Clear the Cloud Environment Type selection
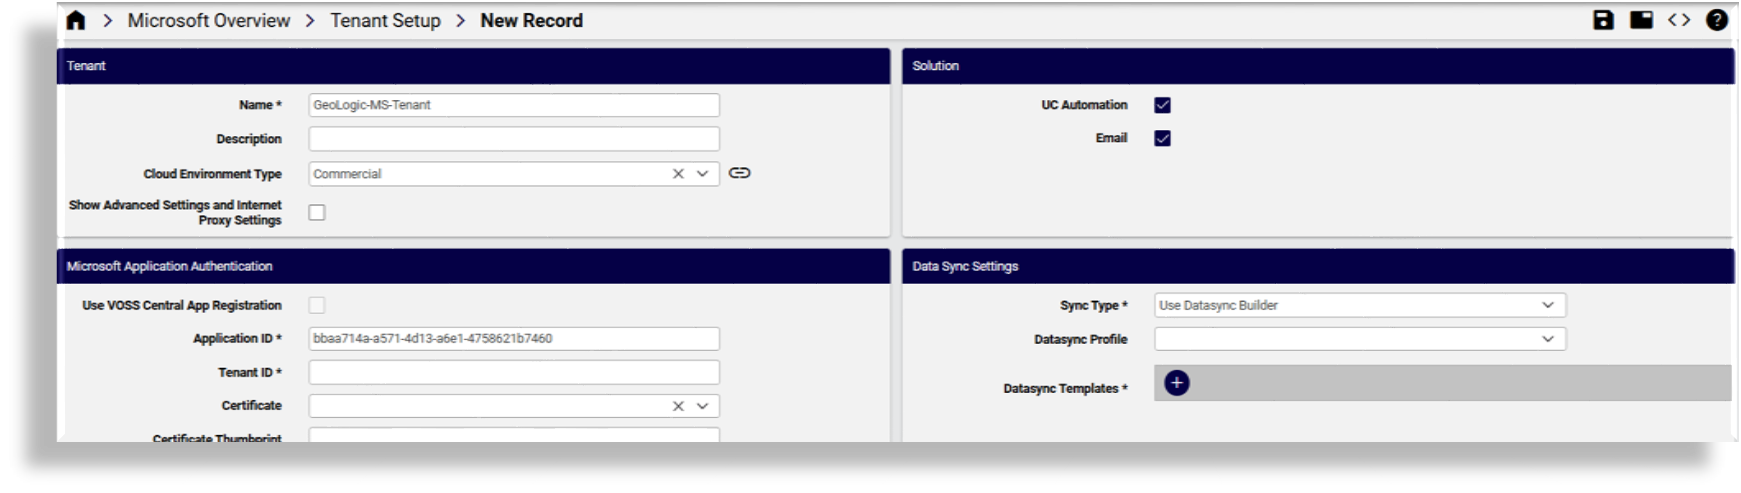The width and height of the screenshot is (1741, 493). (678, 174)
